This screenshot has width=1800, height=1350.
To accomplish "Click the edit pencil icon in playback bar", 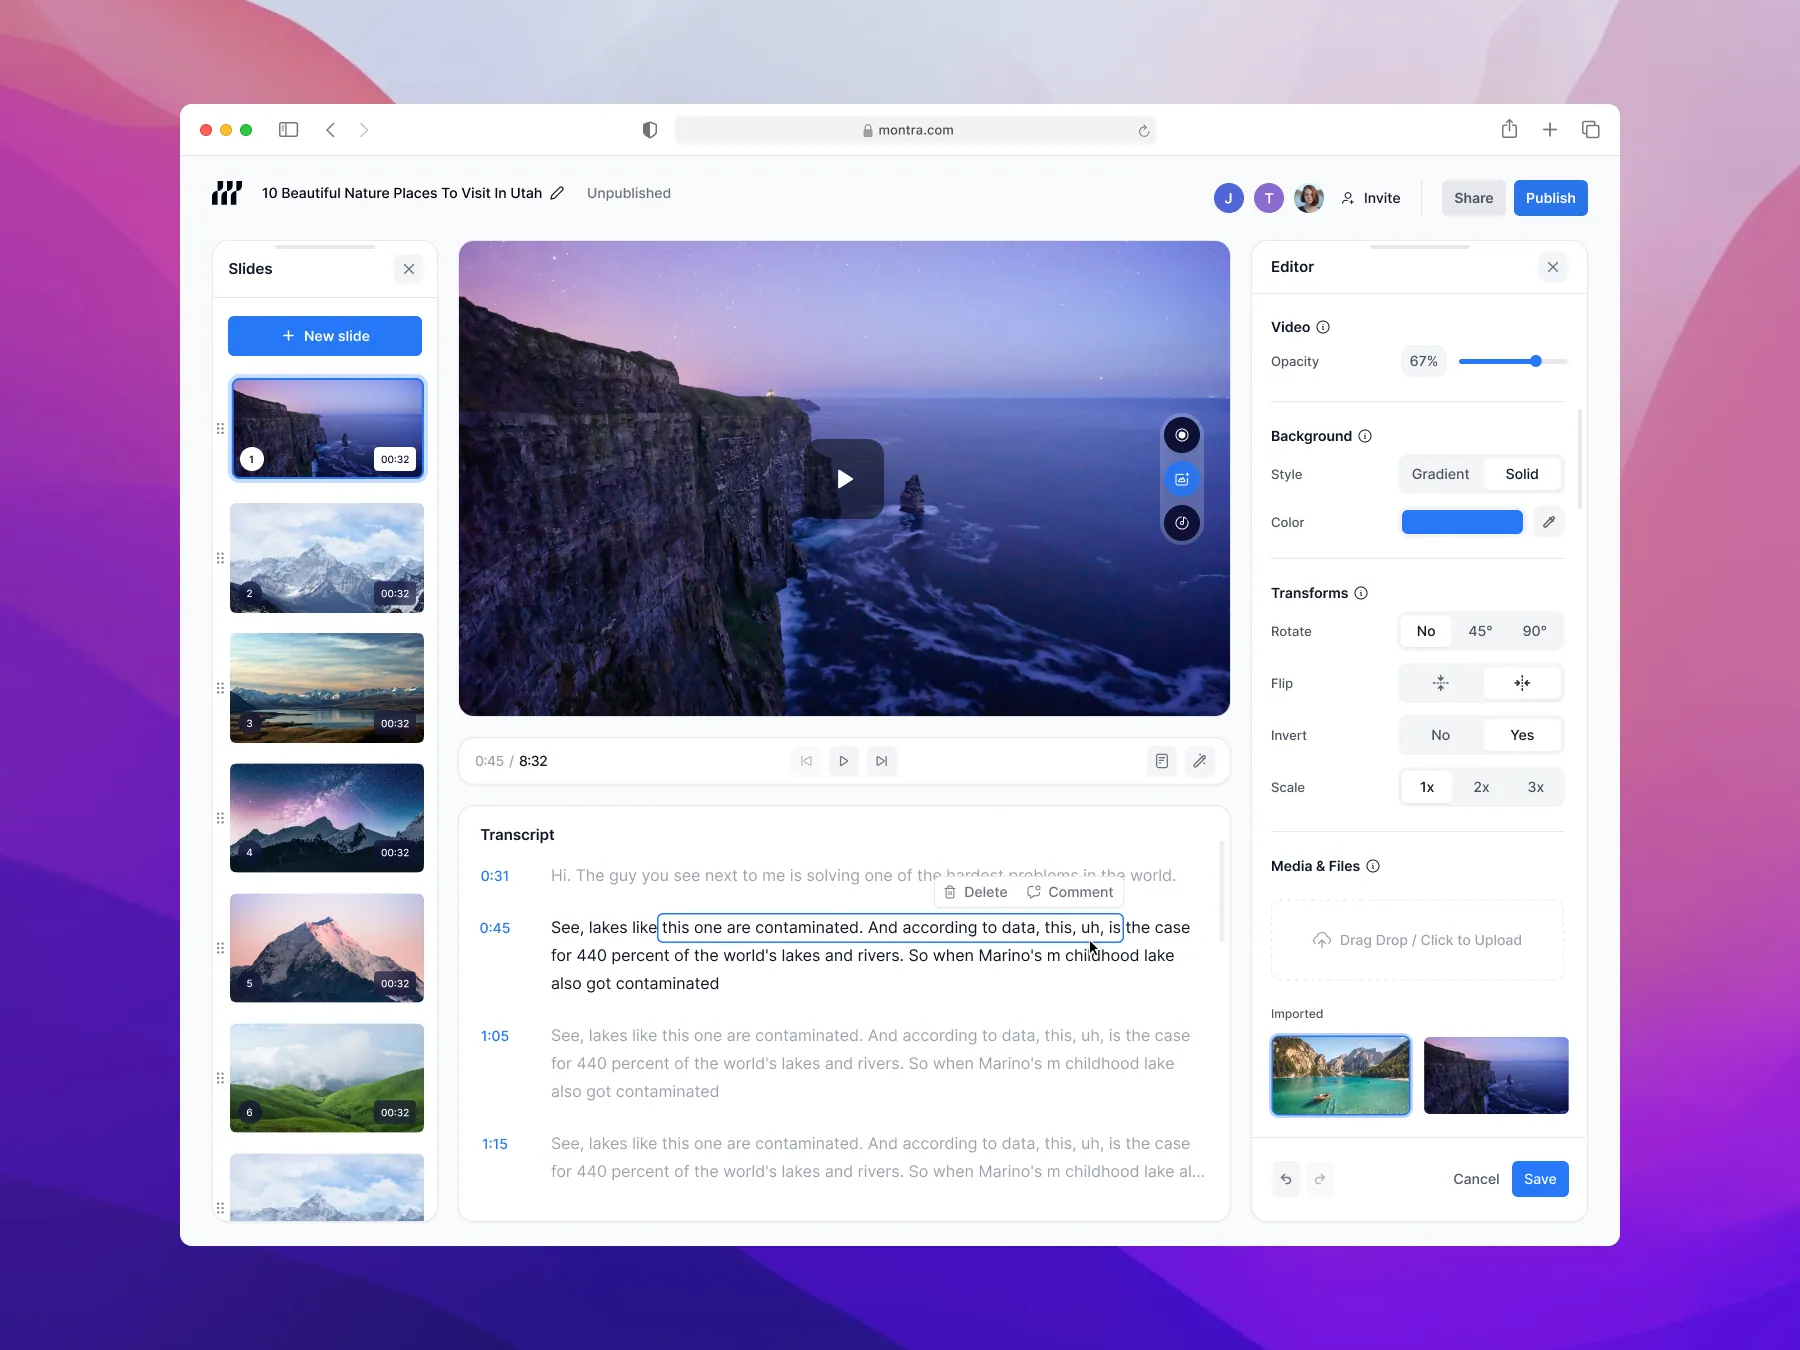I will coord(1200,761).
